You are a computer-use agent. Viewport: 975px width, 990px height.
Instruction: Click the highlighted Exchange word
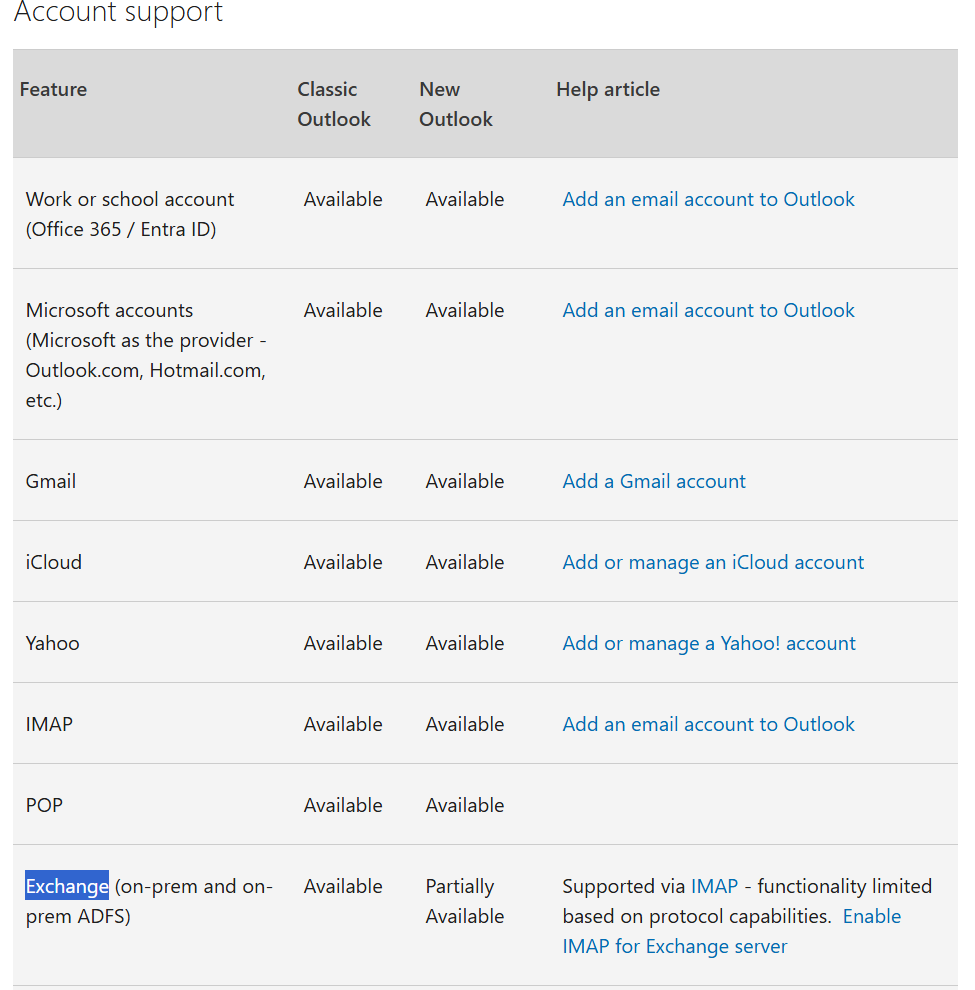[x=67, y=886]
